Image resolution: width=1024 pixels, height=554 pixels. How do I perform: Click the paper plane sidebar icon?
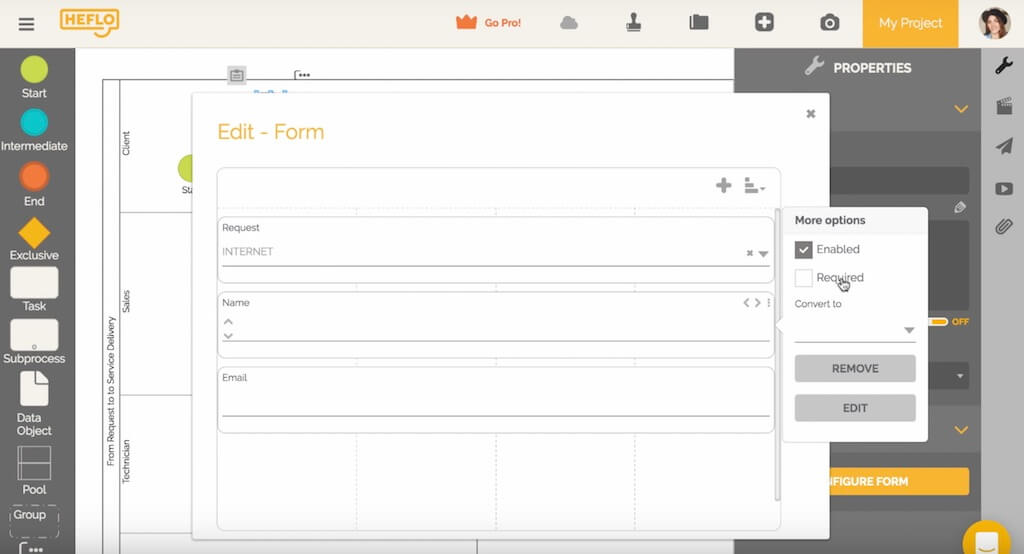(1004, 146)
